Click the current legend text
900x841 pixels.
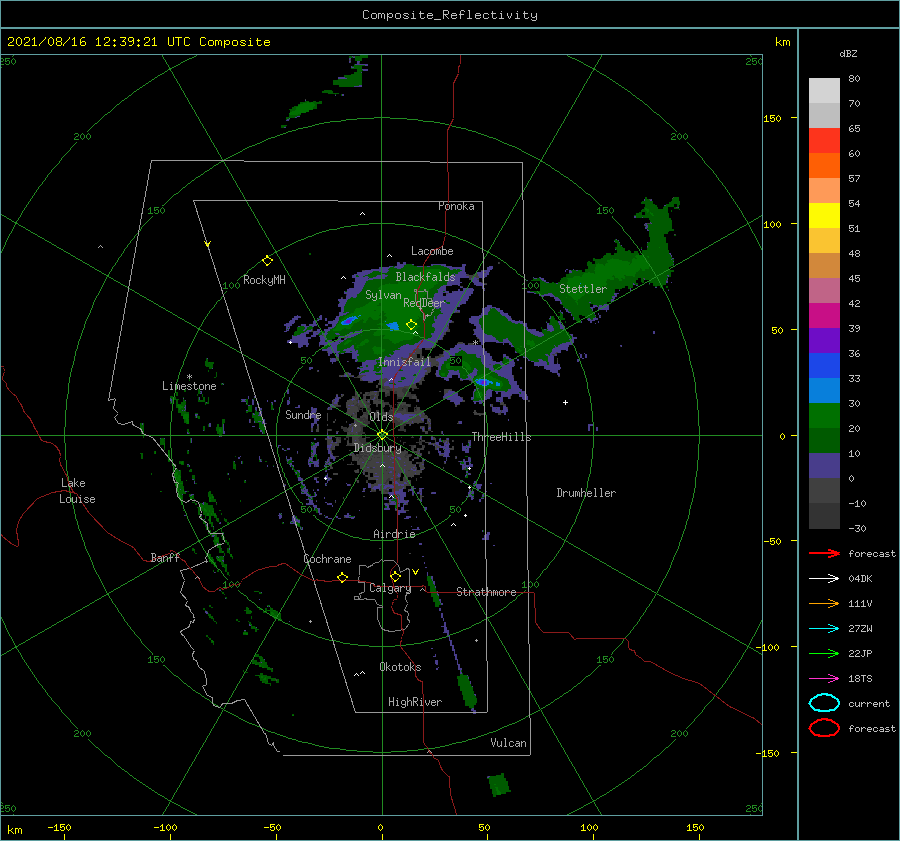pyautogui.click(x=869, y=704)
